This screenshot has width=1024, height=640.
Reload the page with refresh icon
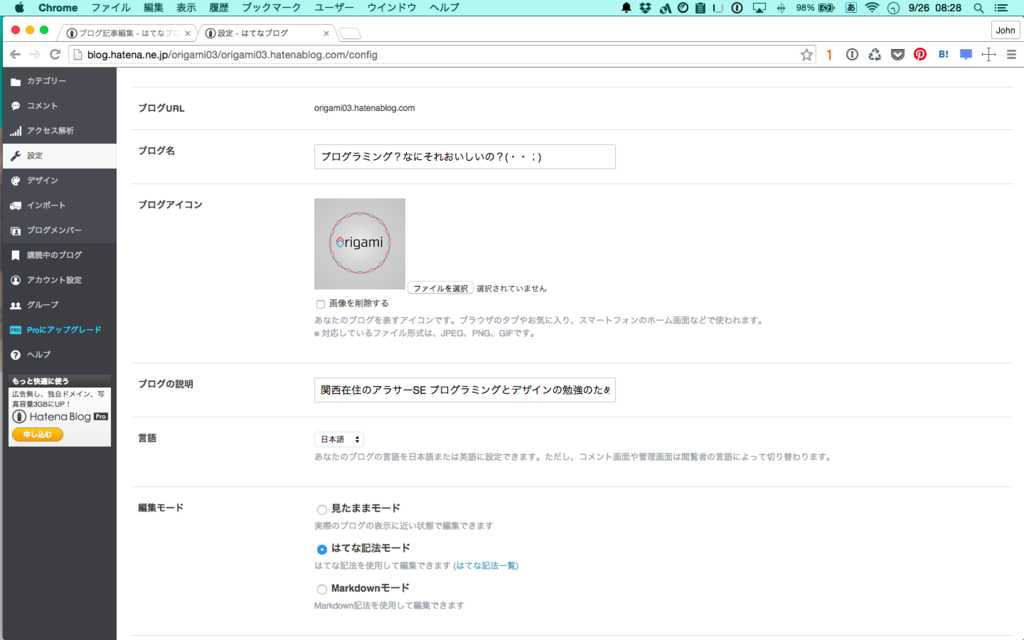[55, 55]
